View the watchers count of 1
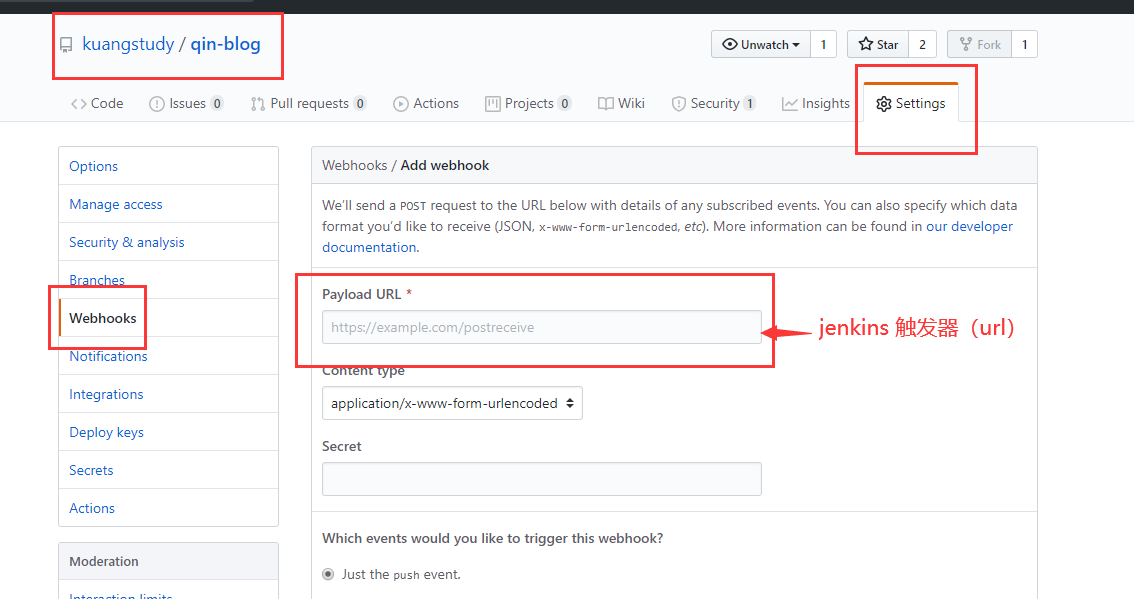 tap(823, 44)
